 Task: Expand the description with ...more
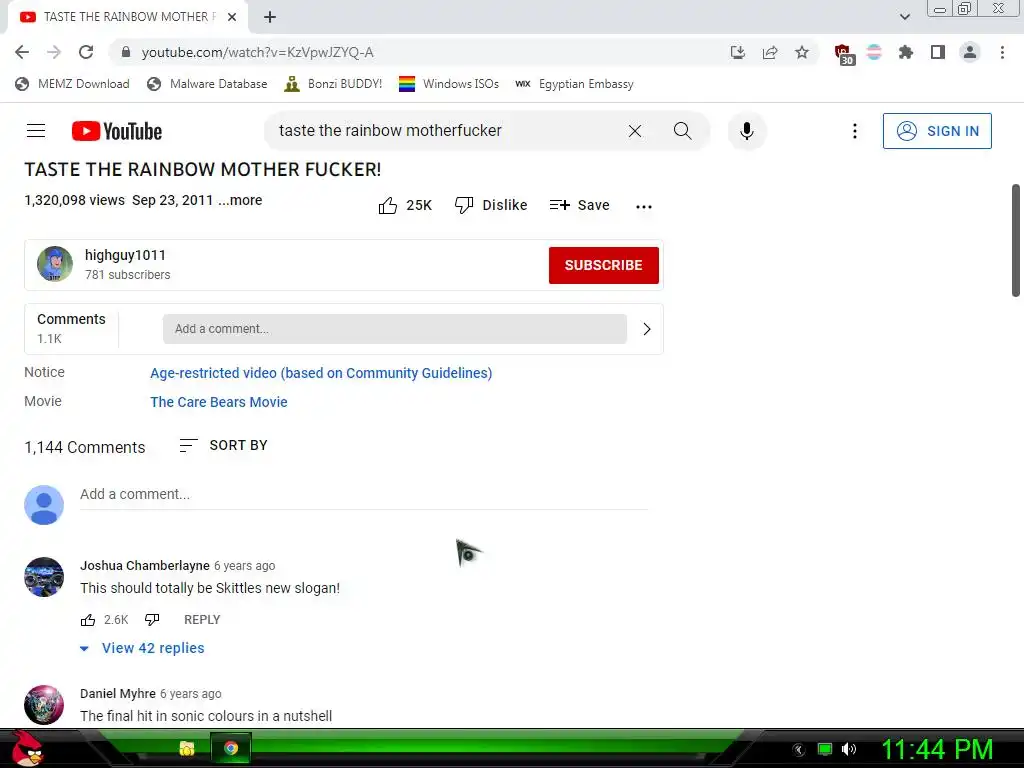click(x=240, y=200)
